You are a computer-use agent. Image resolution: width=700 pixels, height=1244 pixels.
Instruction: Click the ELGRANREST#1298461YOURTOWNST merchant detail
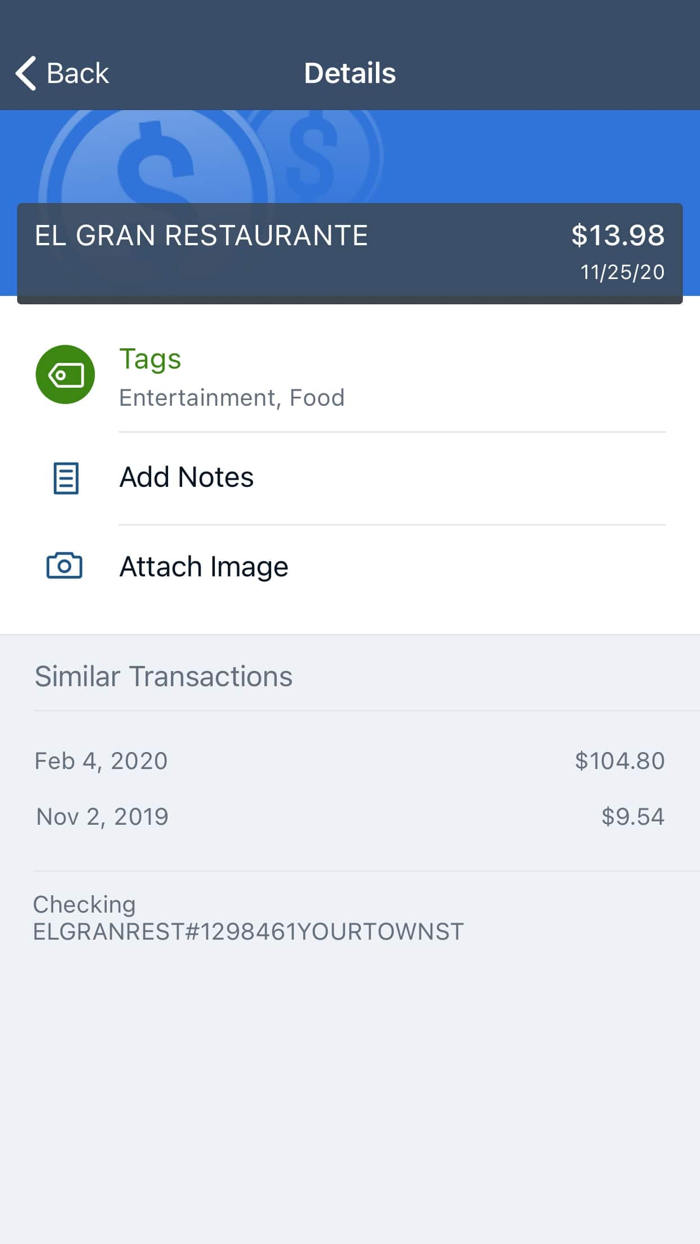click(x=249, y=931)
